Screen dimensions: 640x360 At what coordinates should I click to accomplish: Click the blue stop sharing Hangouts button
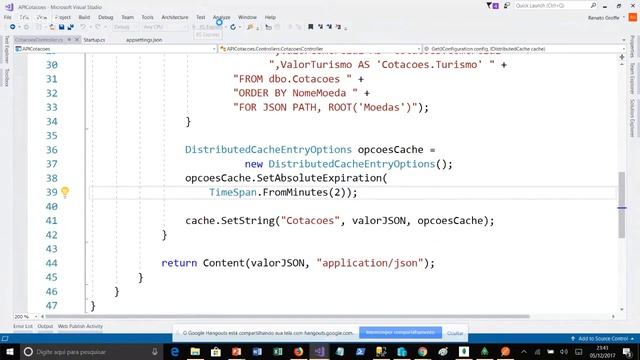(x=400, y=332)
